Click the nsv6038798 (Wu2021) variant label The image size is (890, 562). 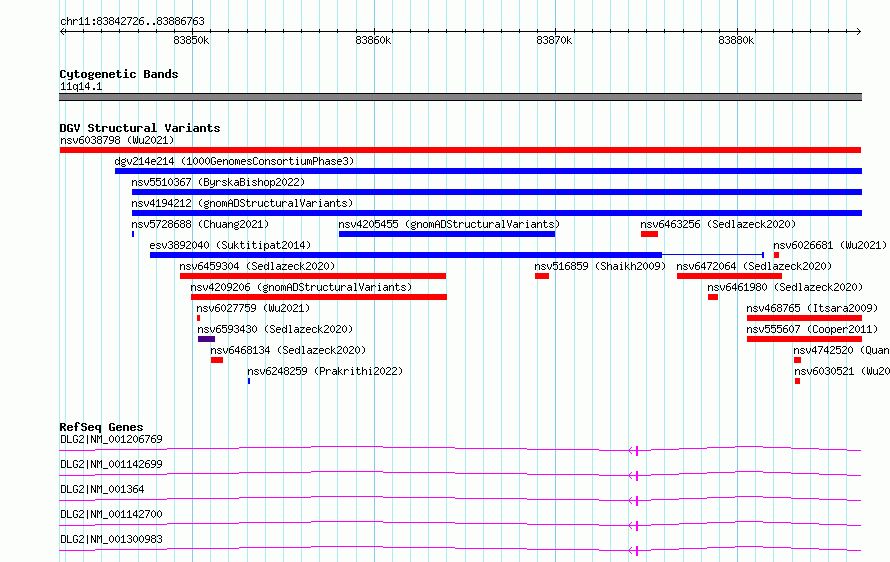[117, 140]
